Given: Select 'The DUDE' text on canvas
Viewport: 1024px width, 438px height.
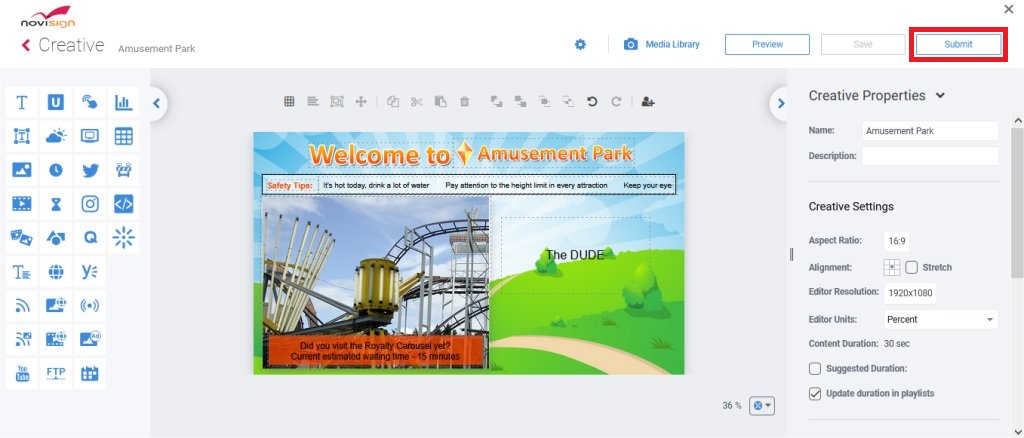Looking at the screenshot, I should pyautogui.click(x=575, y=255).
